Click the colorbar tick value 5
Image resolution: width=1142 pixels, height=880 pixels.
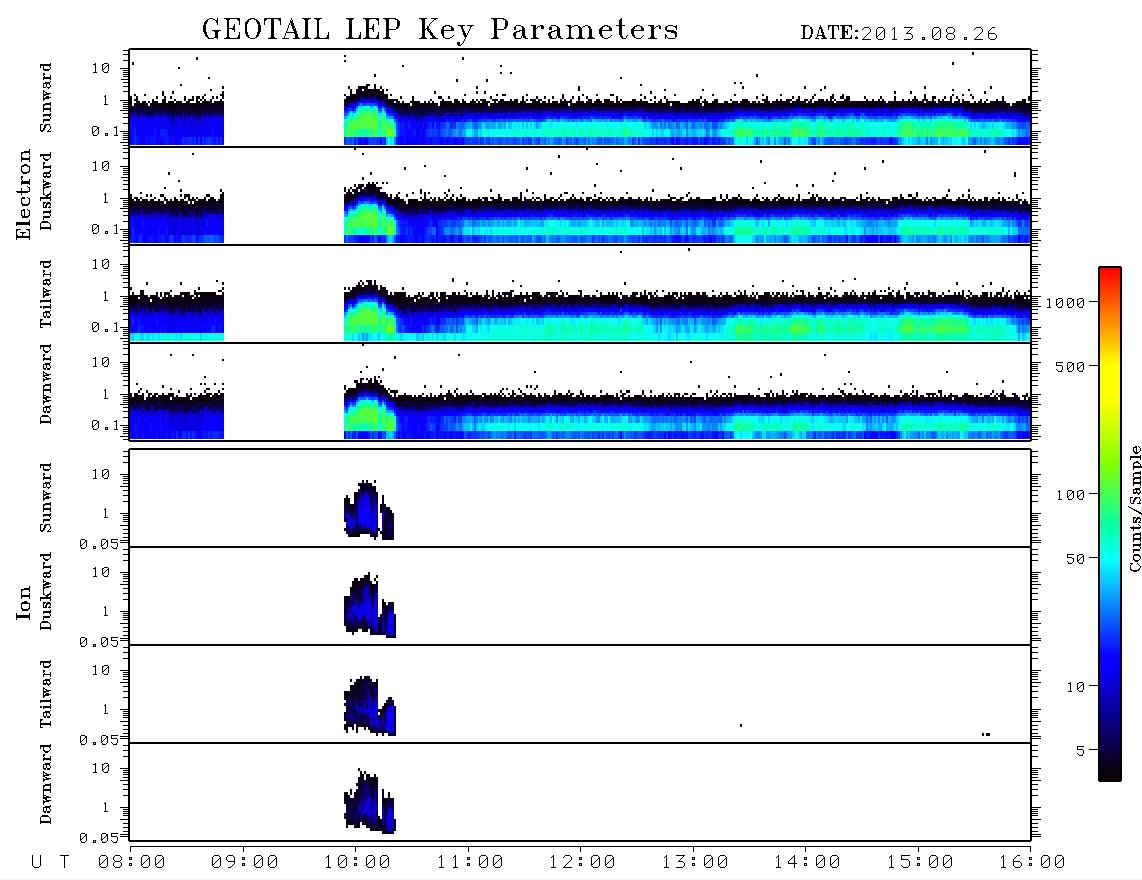pyautogui.click(x=1081, y=751)
